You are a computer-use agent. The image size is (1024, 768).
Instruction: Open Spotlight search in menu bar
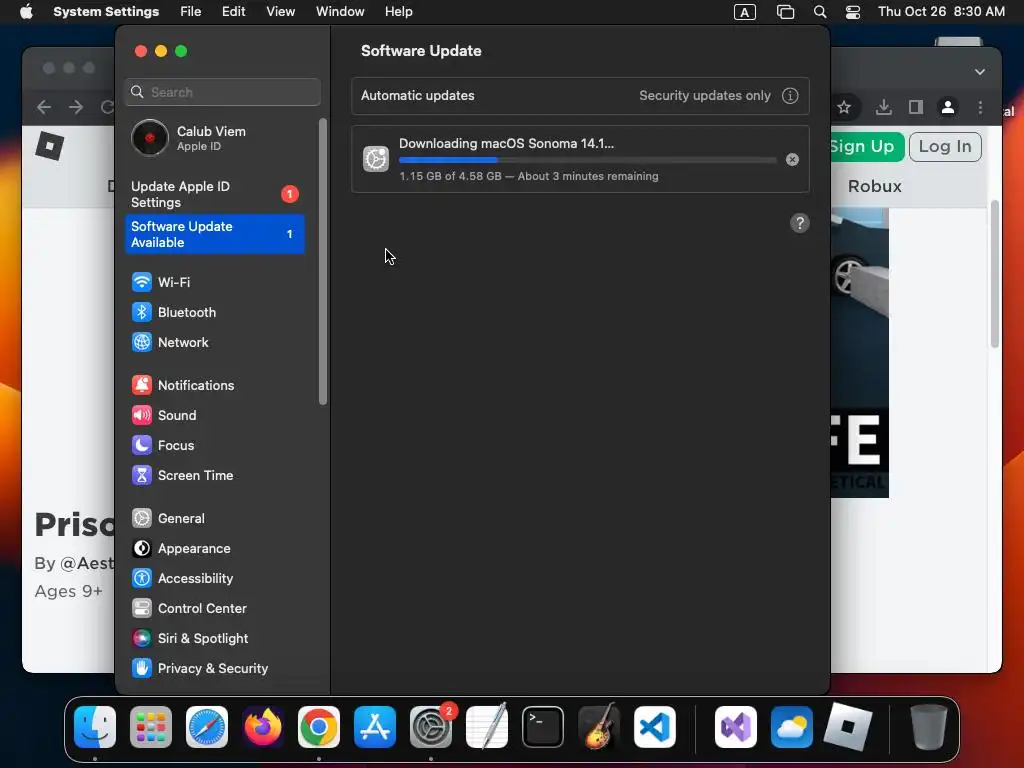820,12
